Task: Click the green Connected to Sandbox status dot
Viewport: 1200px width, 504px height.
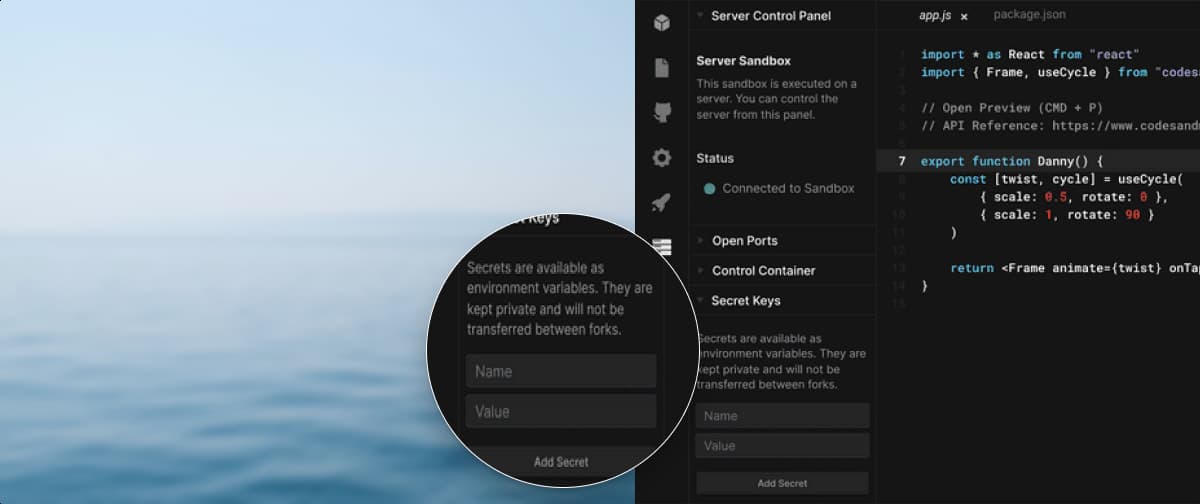Action: click(x=709, y=189)
